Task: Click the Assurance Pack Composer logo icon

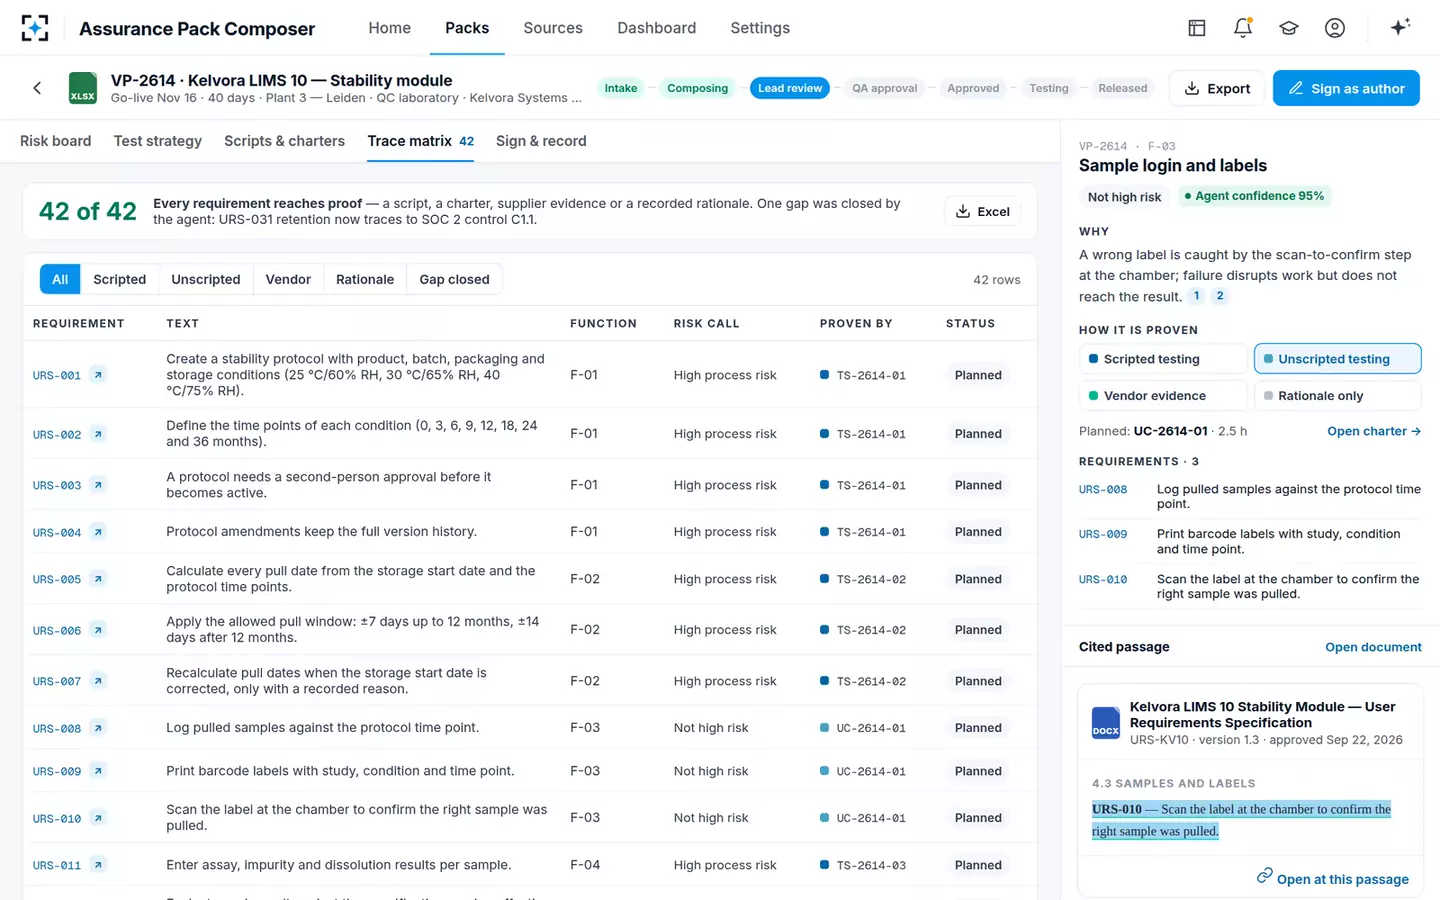Action: pyautogui.click(x=35, y=28)
